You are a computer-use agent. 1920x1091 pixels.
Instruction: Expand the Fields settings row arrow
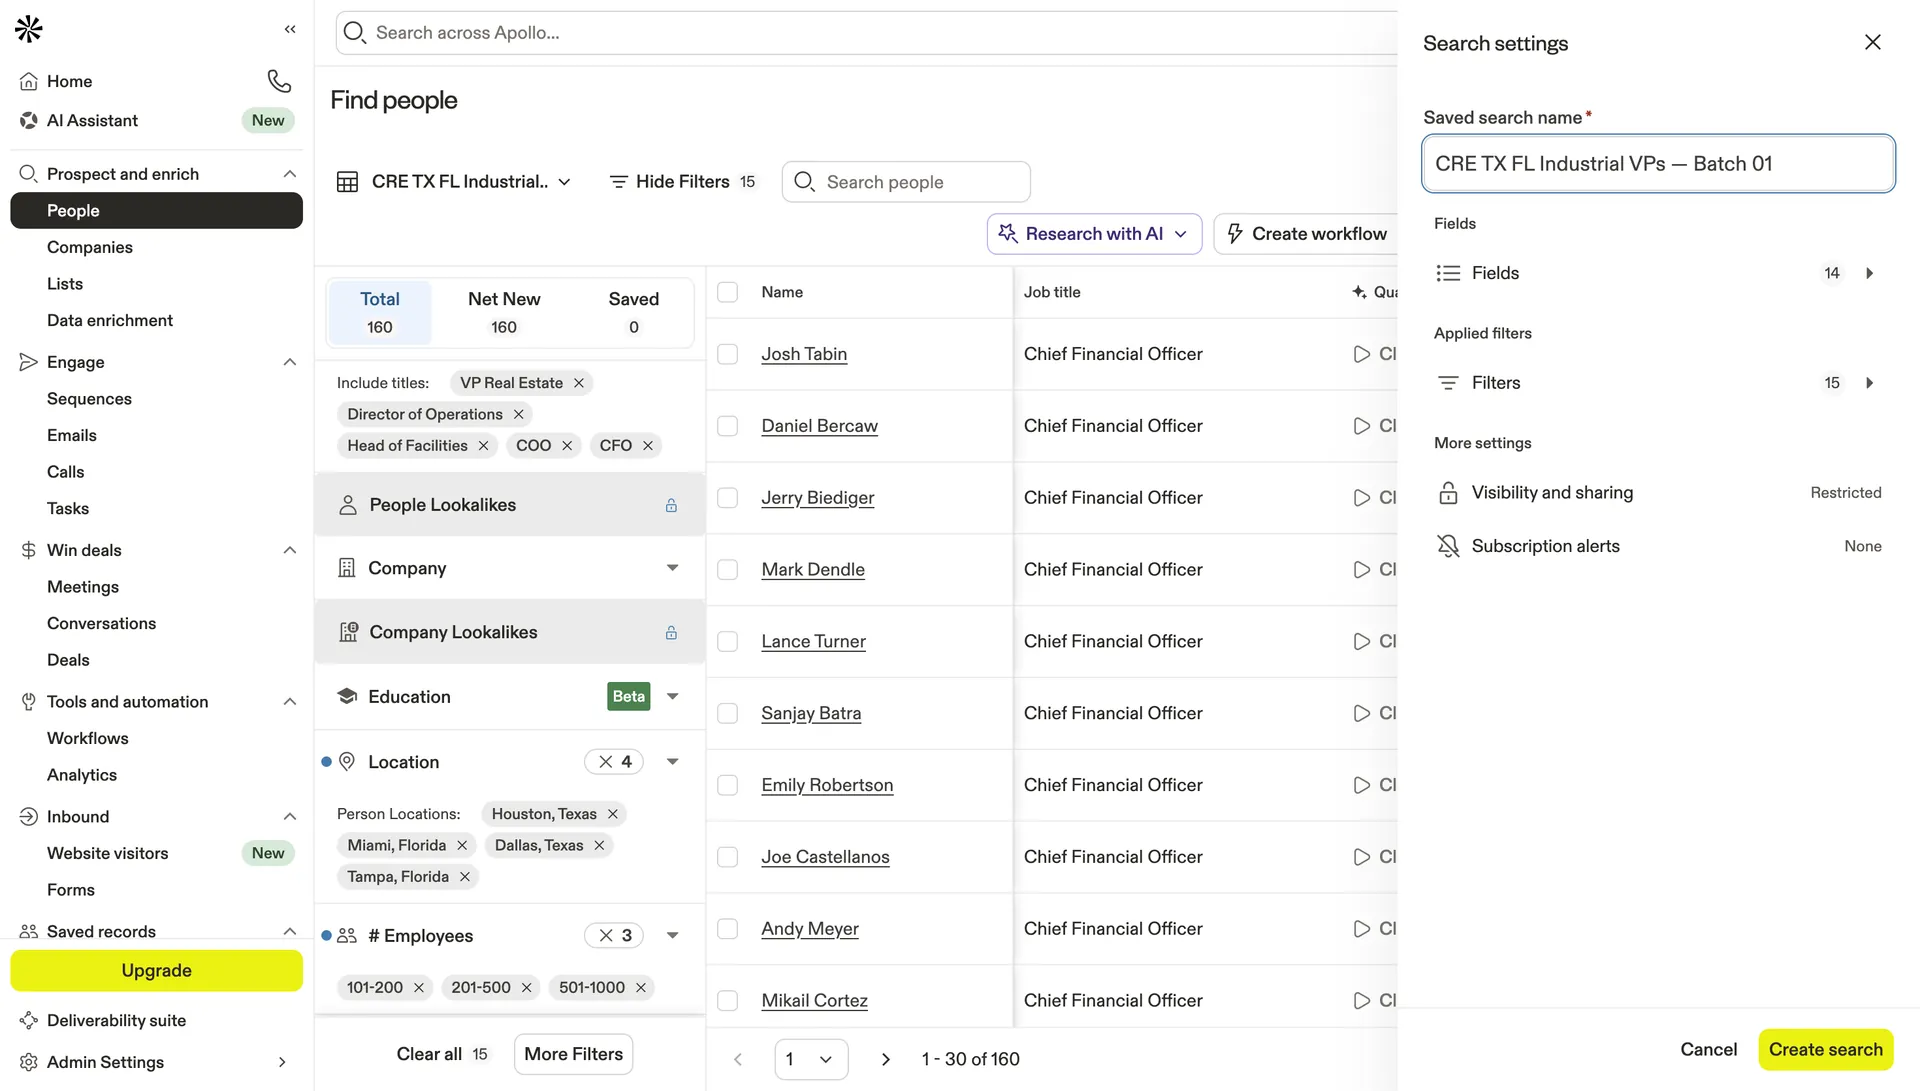(x=1869, y=273)
